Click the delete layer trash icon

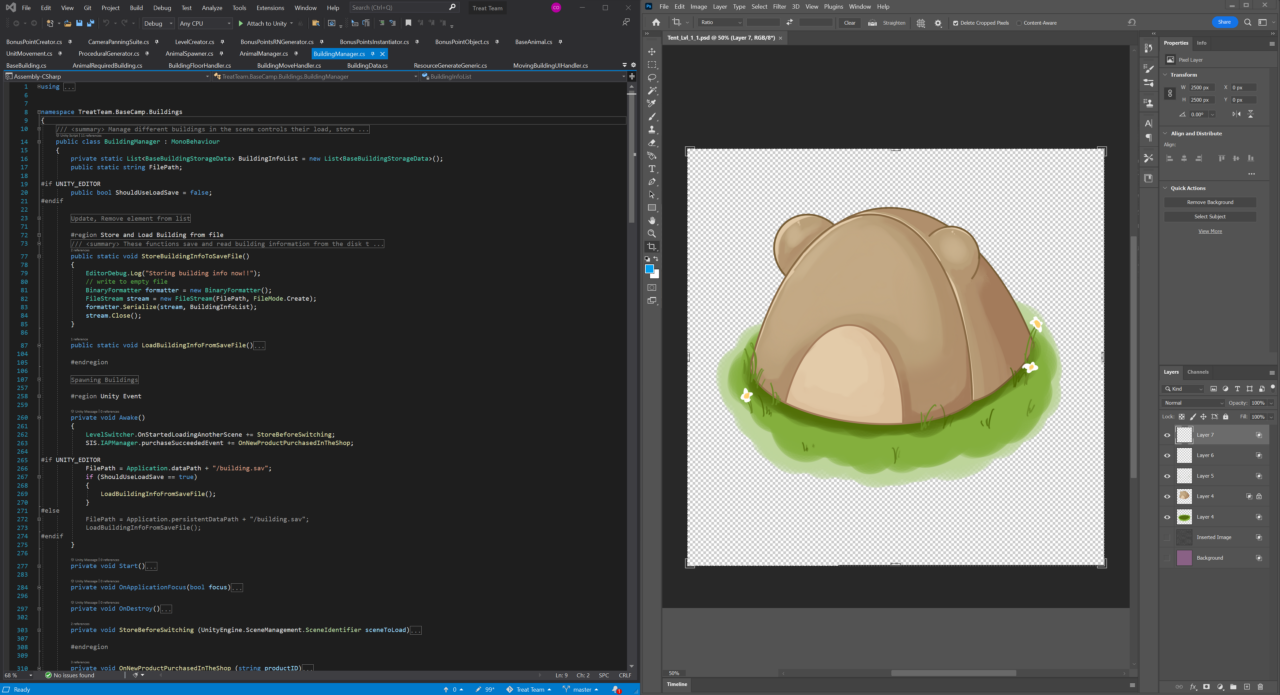pyautogui.click(x=1262, y=687)
